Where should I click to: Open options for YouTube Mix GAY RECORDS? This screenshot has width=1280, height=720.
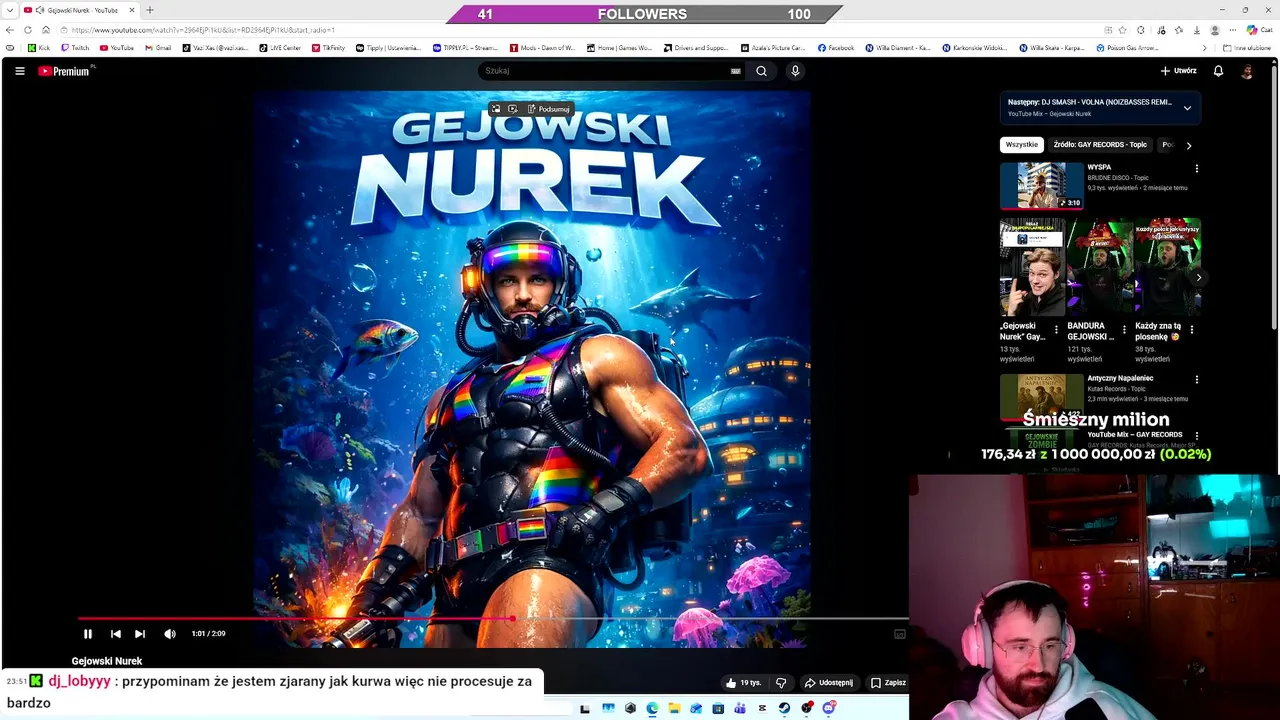pos(1196,436)
